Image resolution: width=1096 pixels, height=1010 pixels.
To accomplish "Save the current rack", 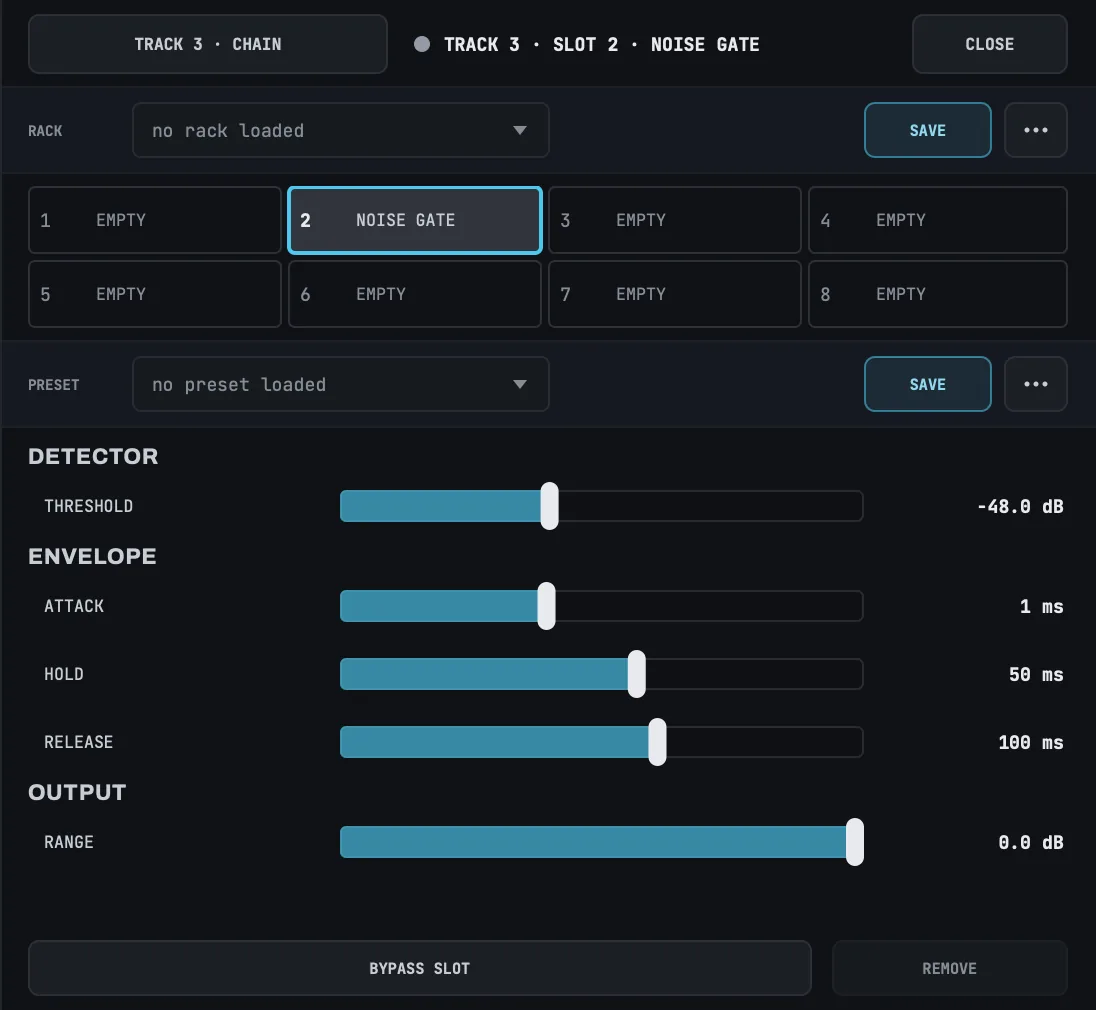I will point(928,130).
